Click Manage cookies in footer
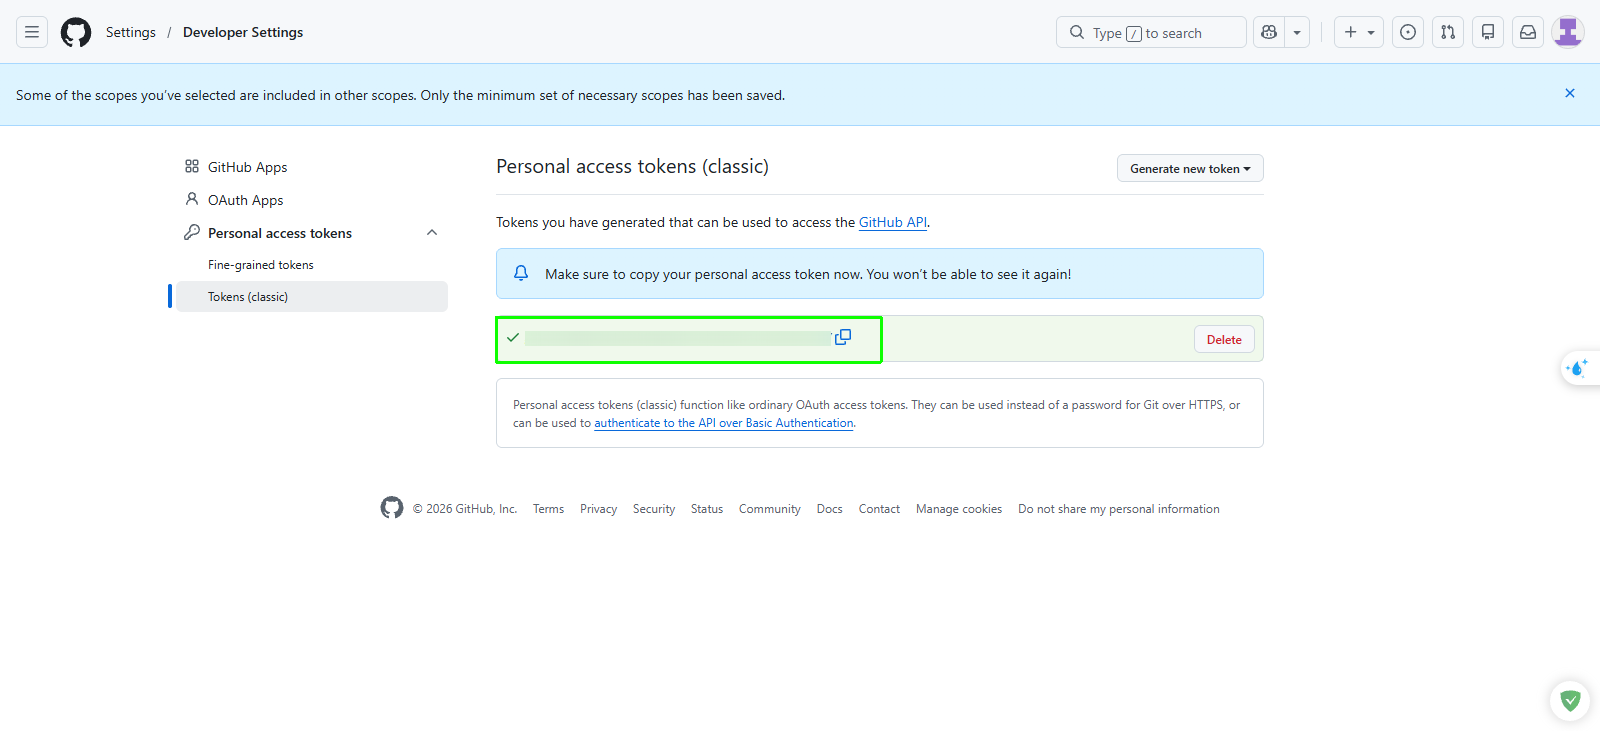 point(959,509)
